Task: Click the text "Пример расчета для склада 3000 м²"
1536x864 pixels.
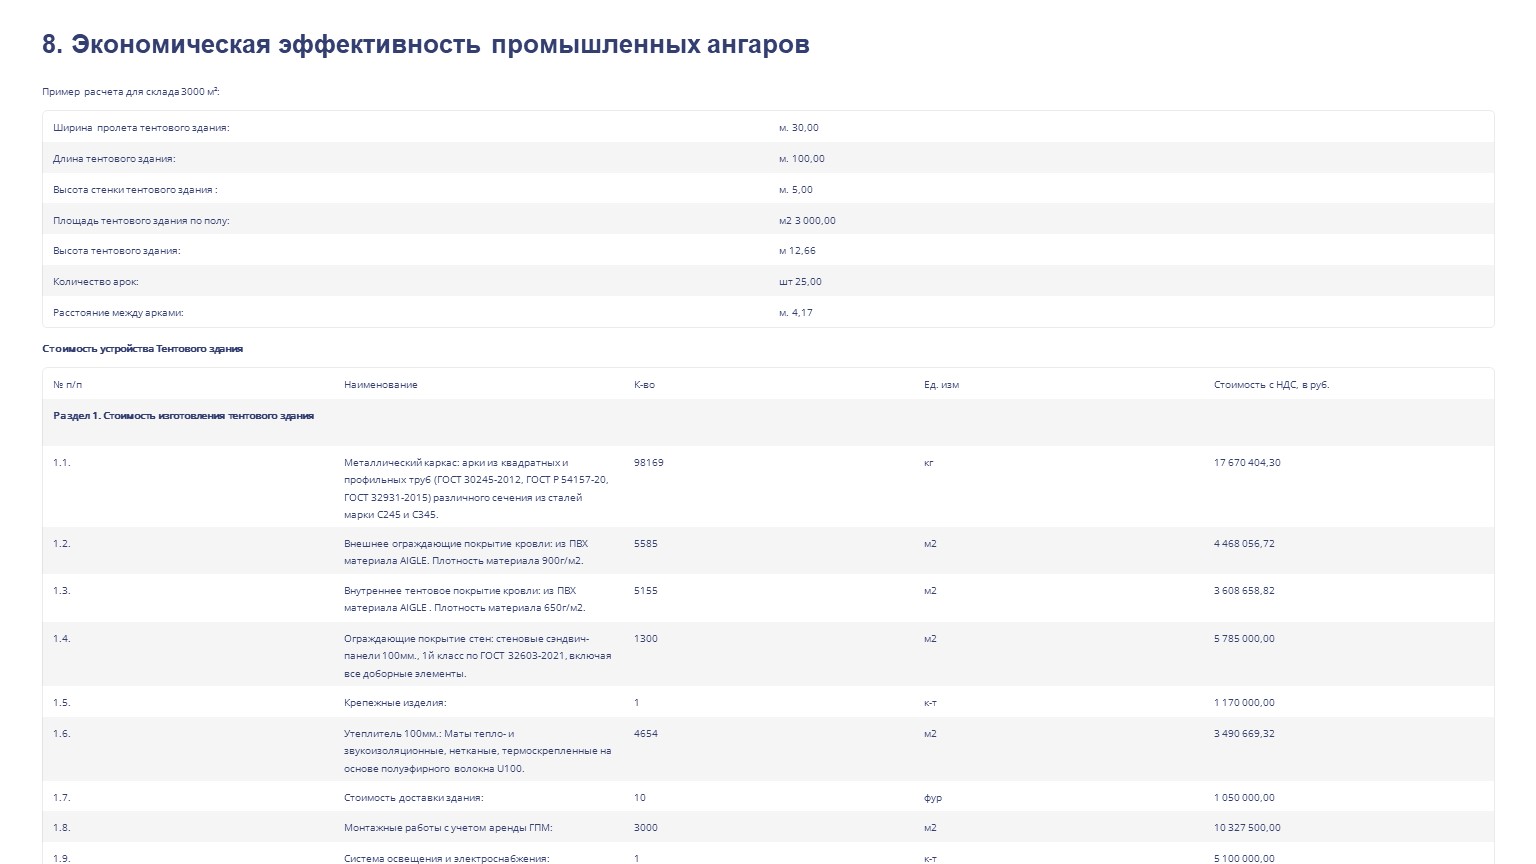Action: [130, 92]
